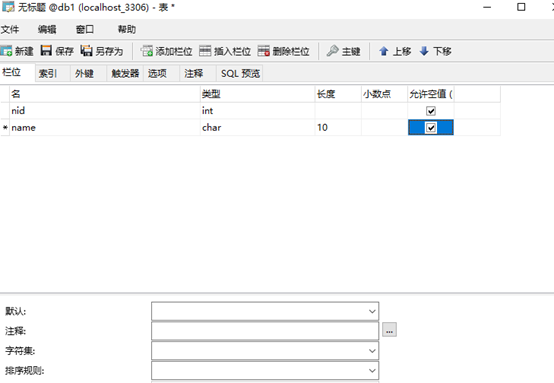
Task: Switch to the Comment tab
Action: [198, 73]
